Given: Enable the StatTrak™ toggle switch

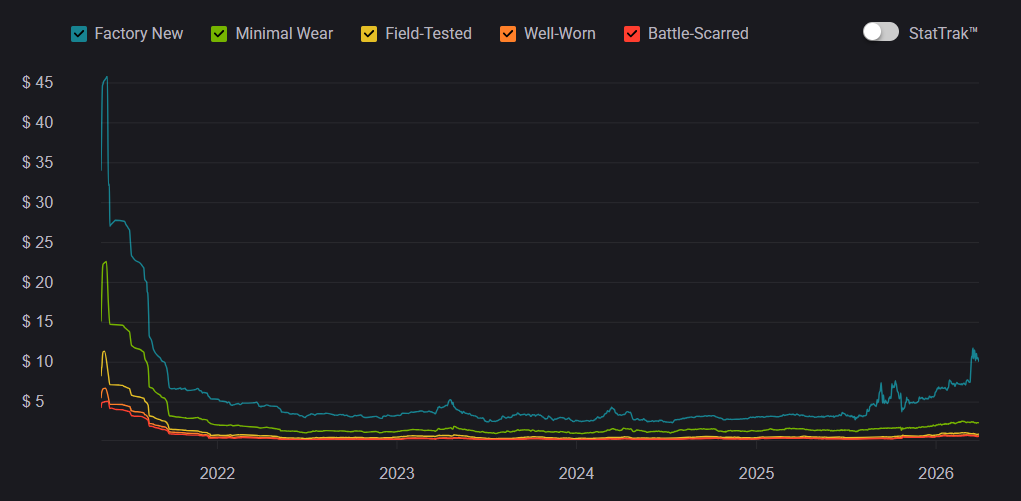Looking at the screenshot, I should [881, 32].
